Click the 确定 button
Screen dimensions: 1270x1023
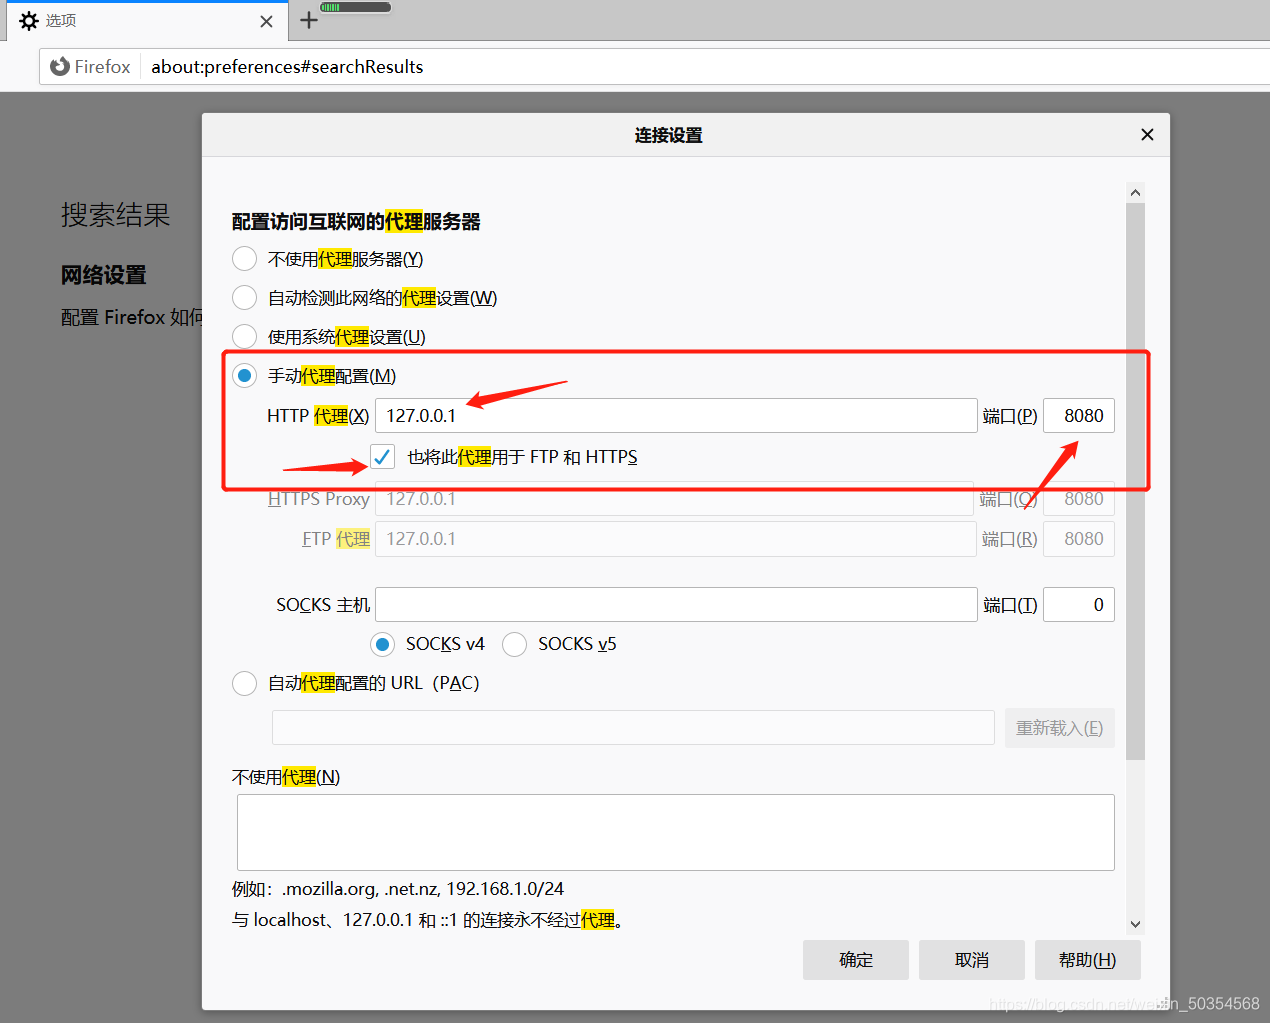856,960
